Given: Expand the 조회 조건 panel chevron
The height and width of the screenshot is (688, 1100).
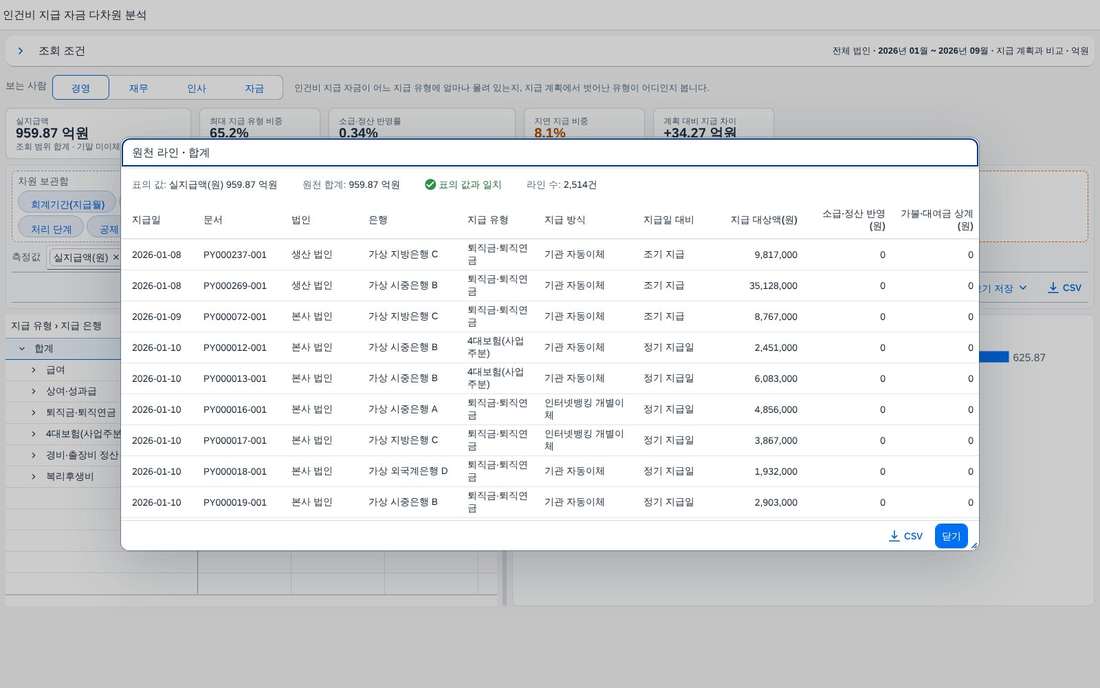Looking at the screenshot, I should point(20,51).
